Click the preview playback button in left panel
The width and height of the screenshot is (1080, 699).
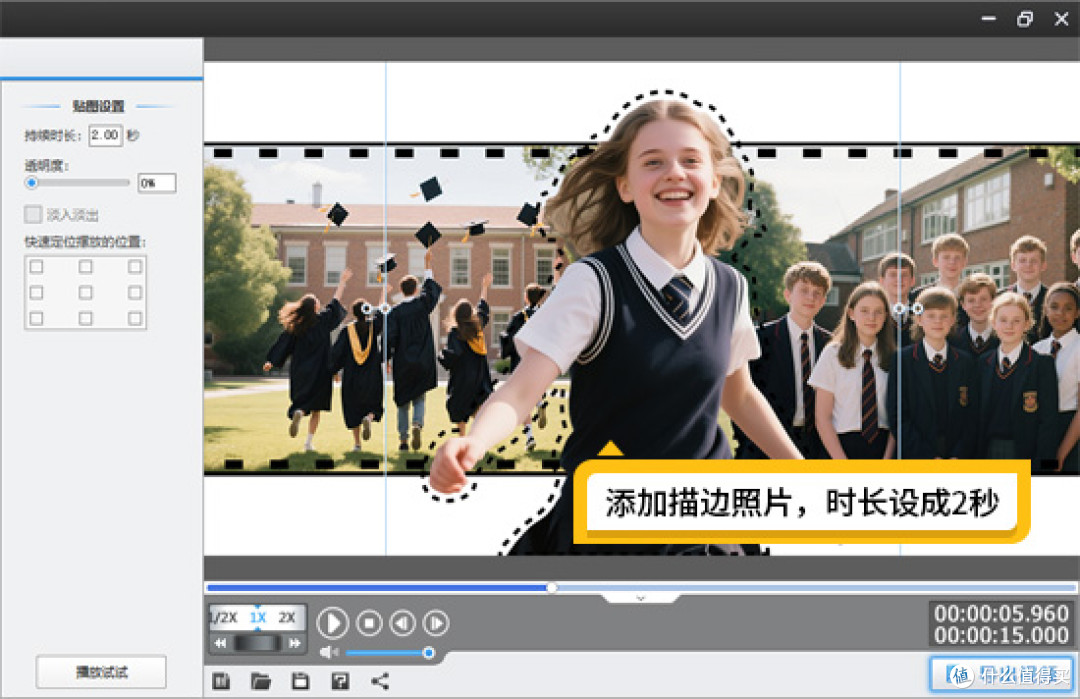pos(101,671)
